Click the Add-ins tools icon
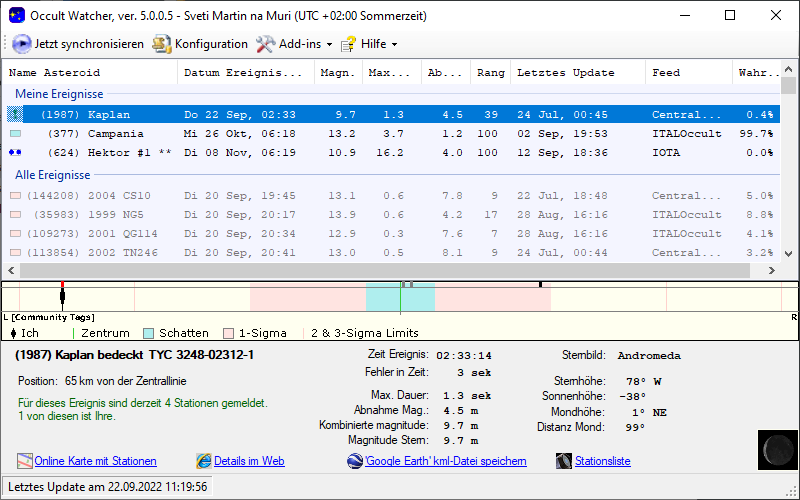This screenshot has width=800, height=500. 265,44
